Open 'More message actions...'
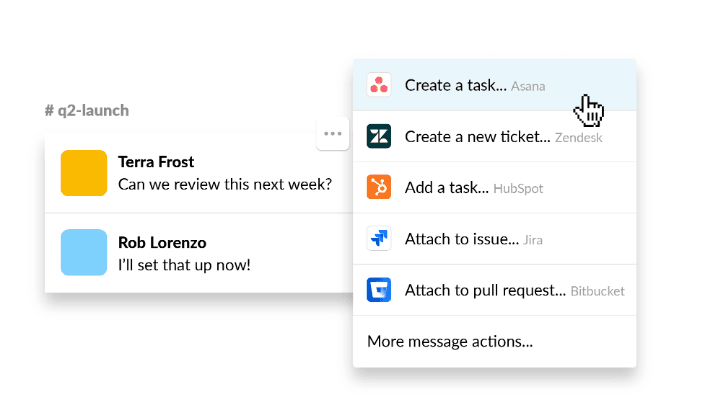This screenshot has width=704, height=395. (x=494, y=342)
